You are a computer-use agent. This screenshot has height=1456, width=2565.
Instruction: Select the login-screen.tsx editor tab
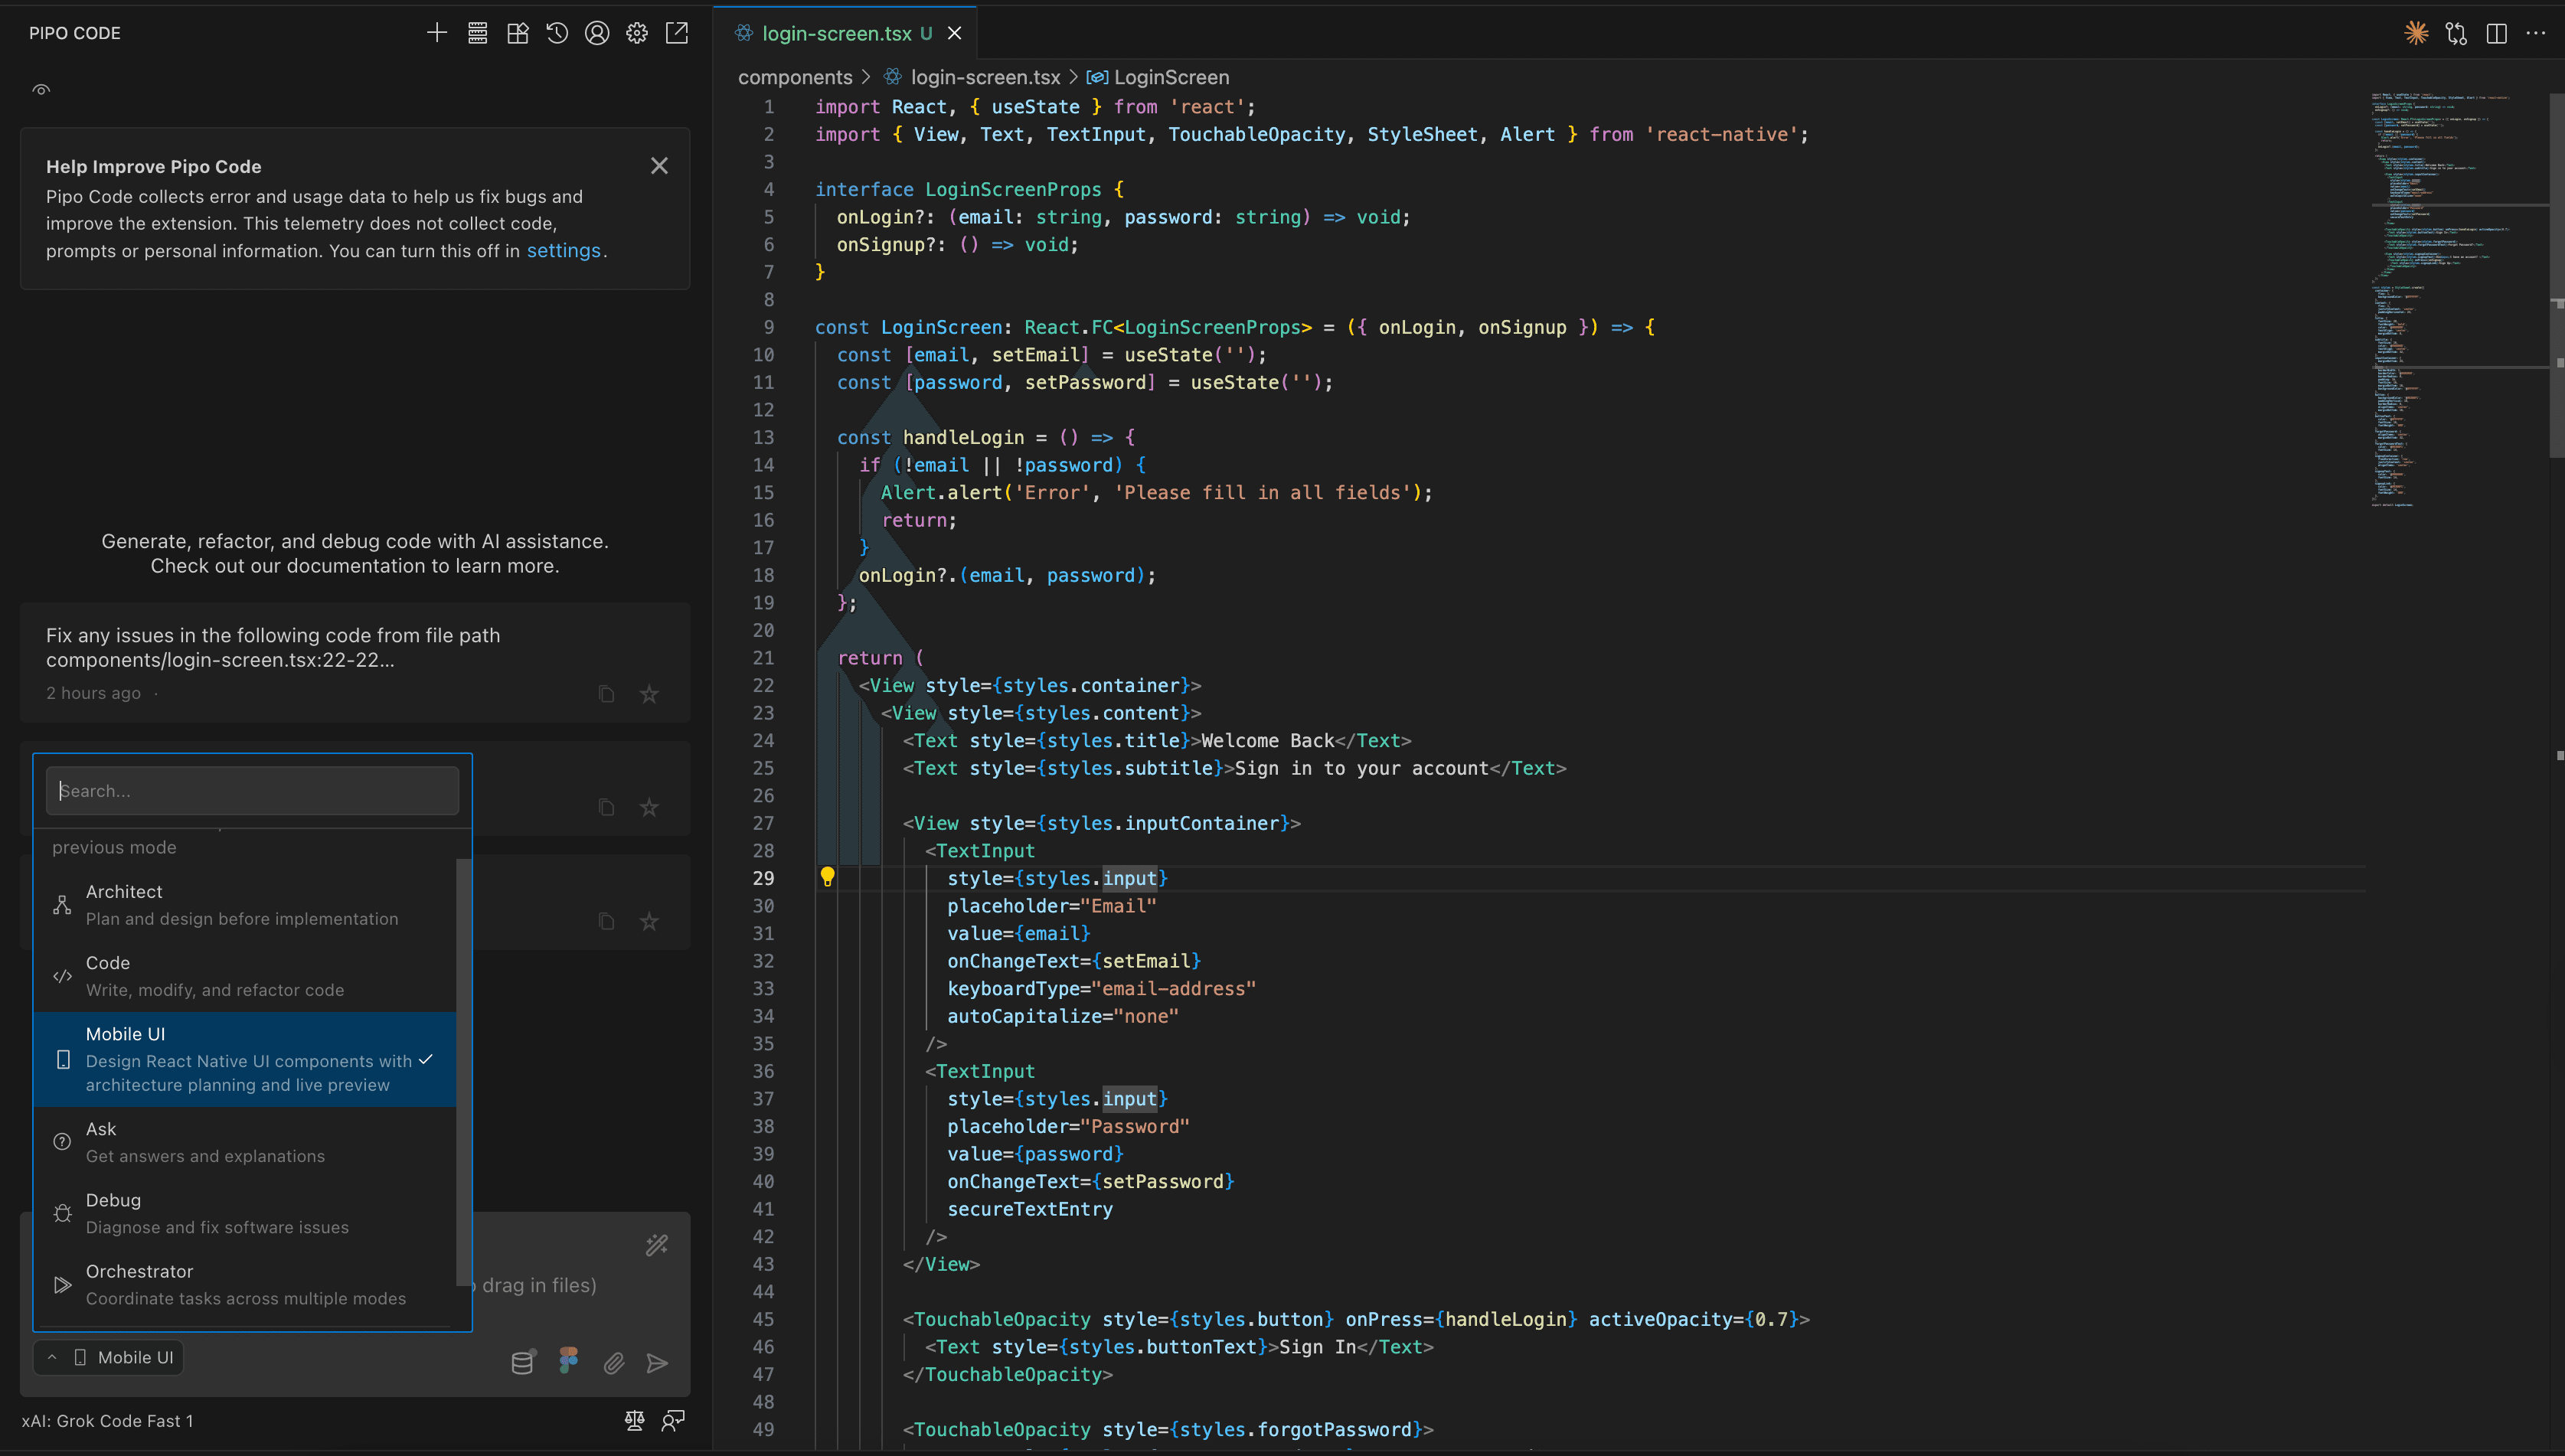[836, 33]
